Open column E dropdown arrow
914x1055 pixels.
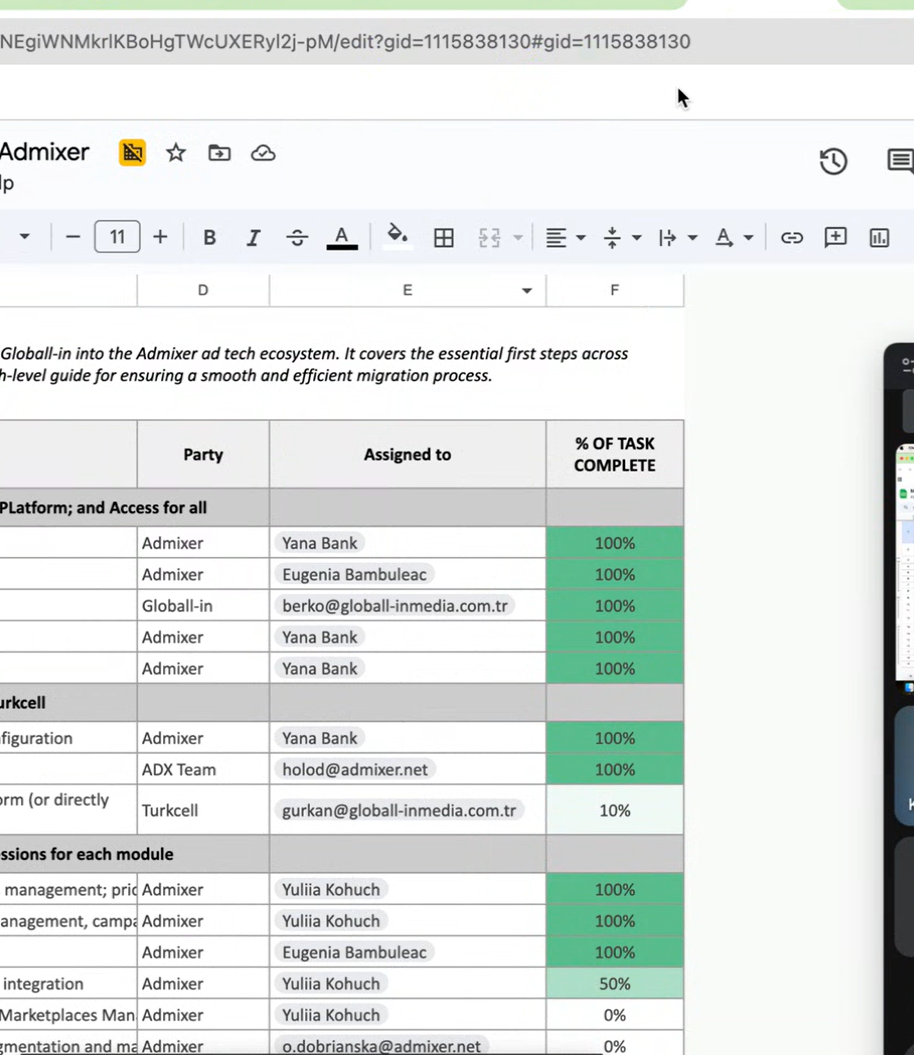click(x=527, y=291)
